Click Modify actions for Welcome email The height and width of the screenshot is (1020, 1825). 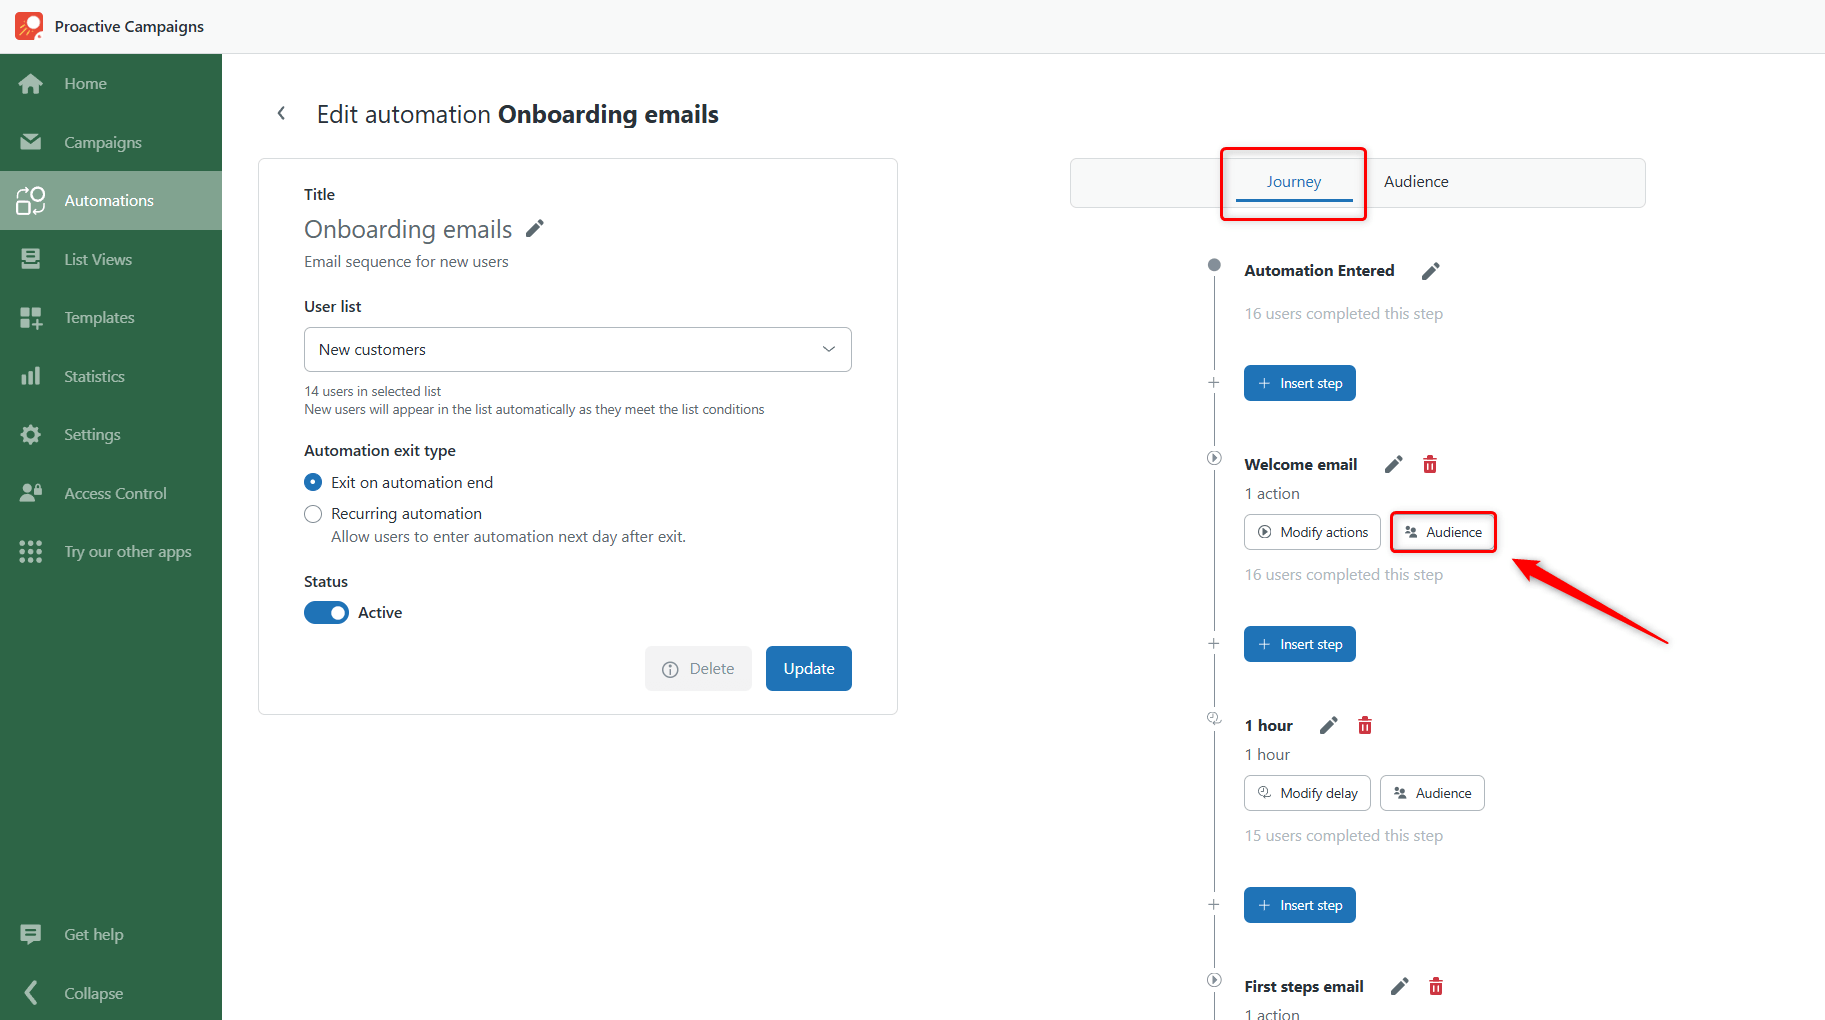pos(1312,532)
